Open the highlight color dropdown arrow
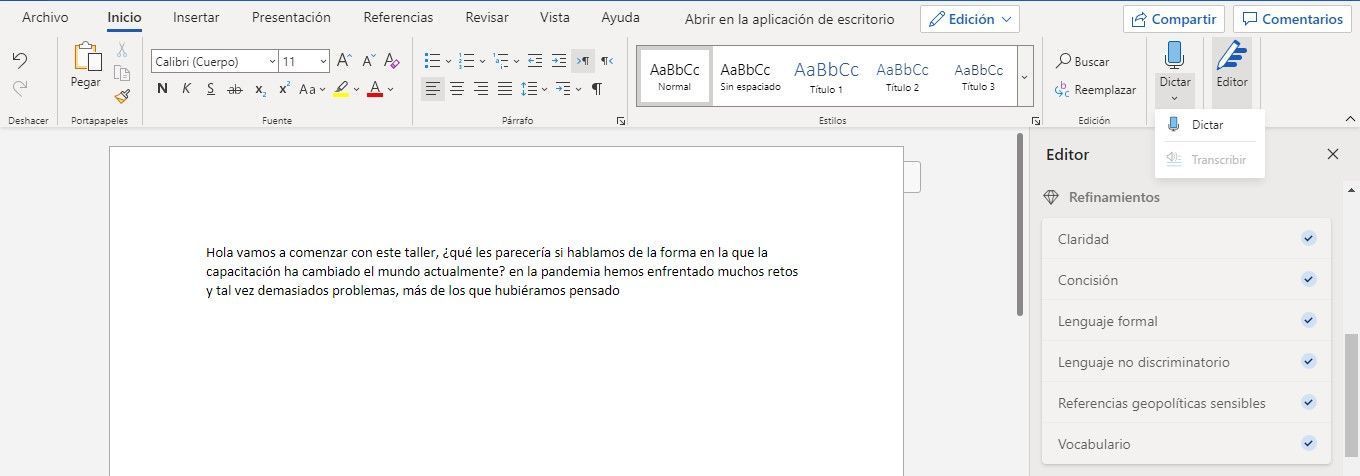 pyautogui.click(x=356, y=89)
